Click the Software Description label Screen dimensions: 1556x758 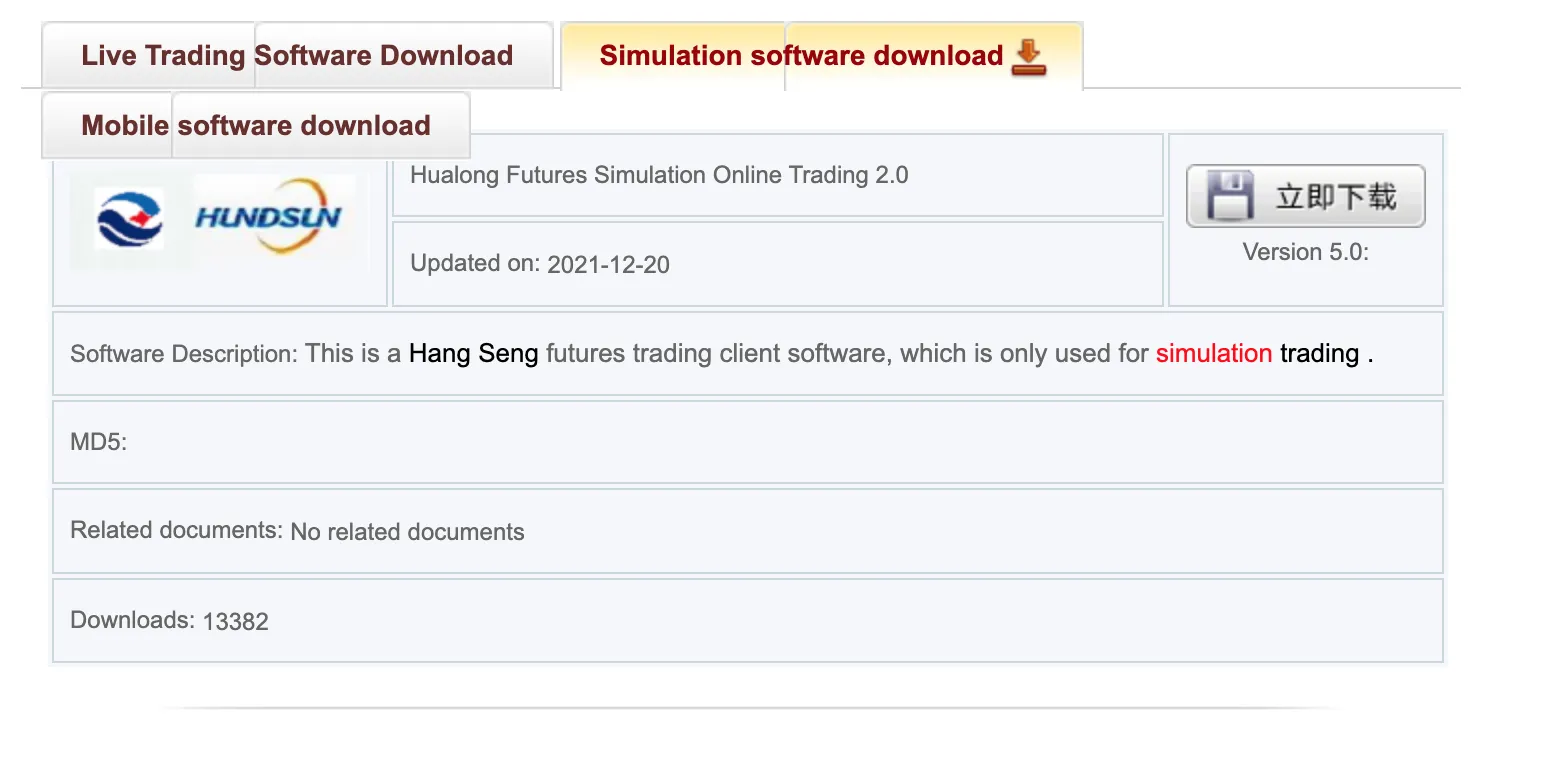click(x=184, y=354)
